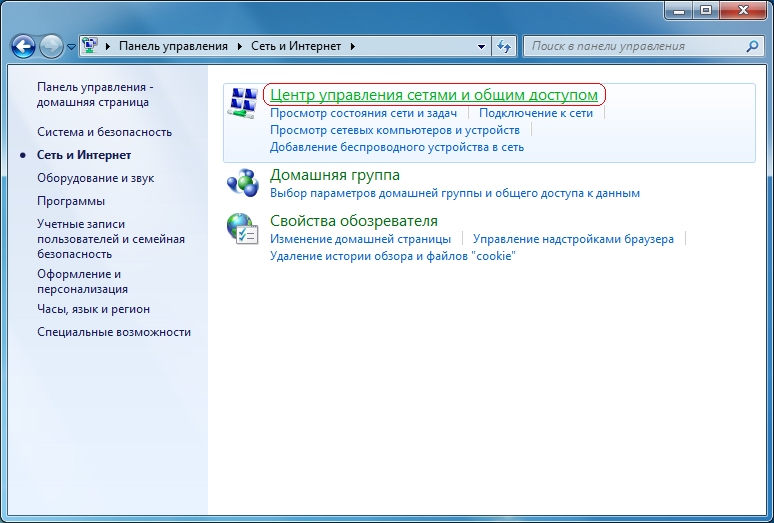Click the Back navigation arrow button
This screenshot has width=774, height=523.
pyautogui.click(x=23, y=46)
